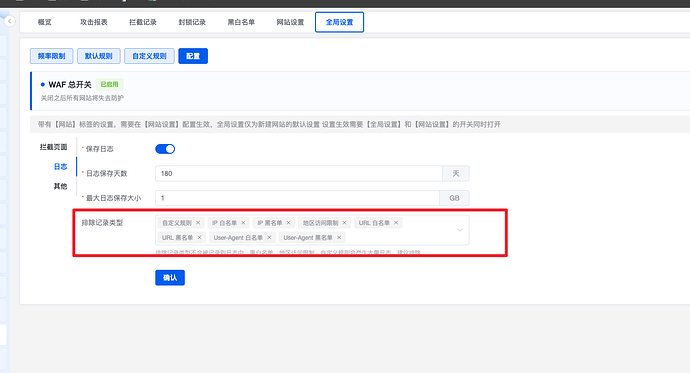Remove the User-Agent 黑名单 tag

(x=339, y=238)
